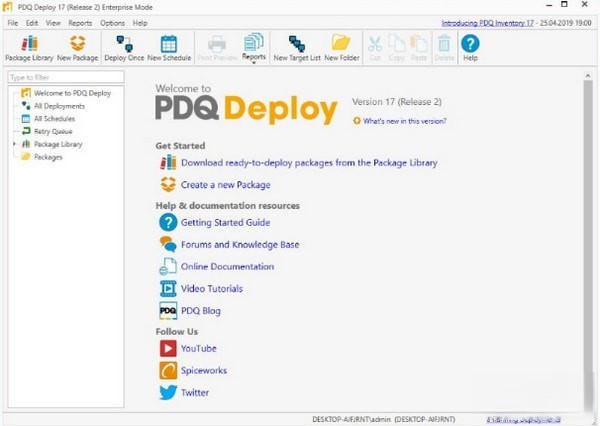
Task: Click the Delete trash icon
Action: (444, 49)
